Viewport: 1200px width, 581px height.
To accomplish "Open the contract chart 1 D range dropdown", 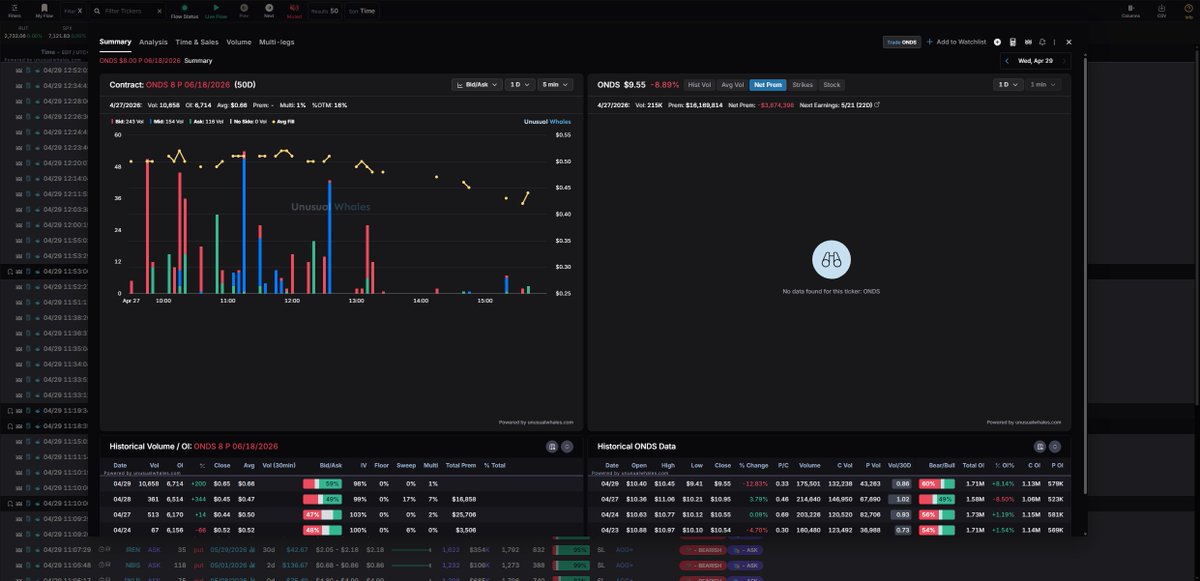I will pyautogui.click(x=519, y=85).
